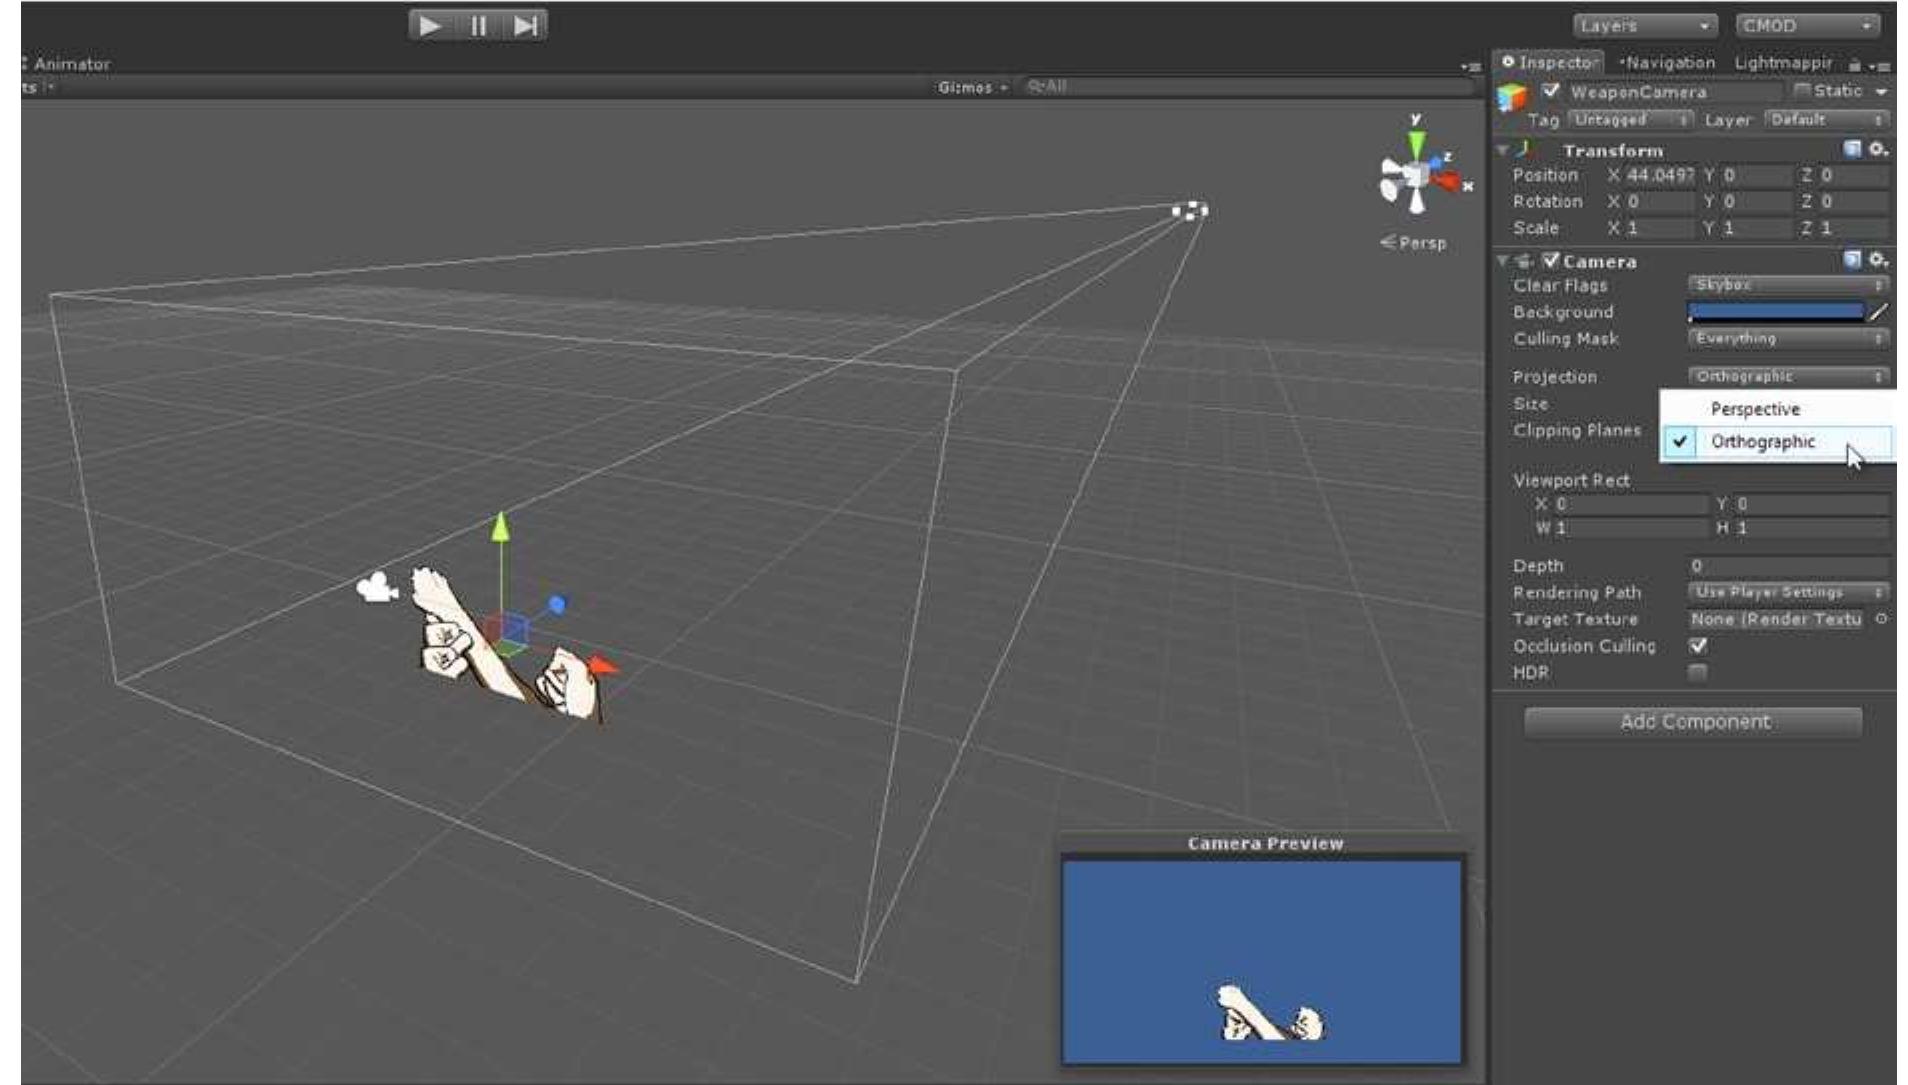Click the Add Component button
The height and width of the screenshot is (1085, 1908).
click(x=1696, y=721)
